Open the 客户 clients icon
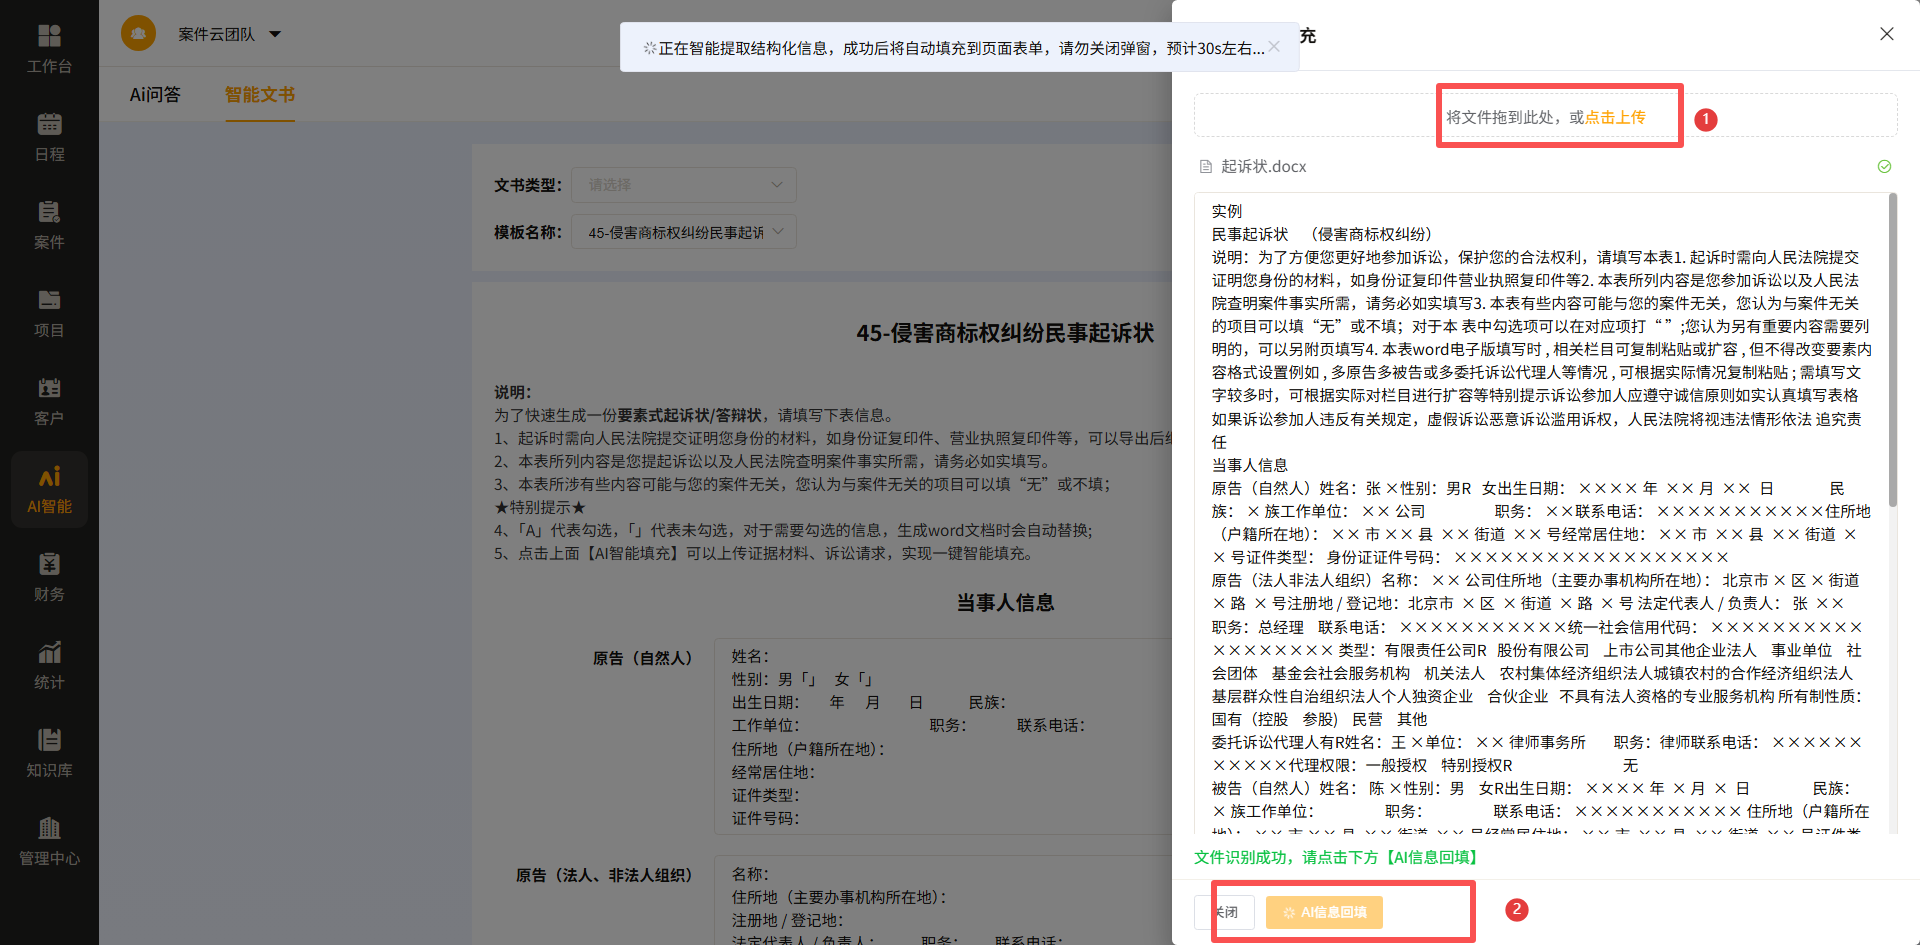Viewport: 1920px width, 945px height. click(x=49, y=399)
